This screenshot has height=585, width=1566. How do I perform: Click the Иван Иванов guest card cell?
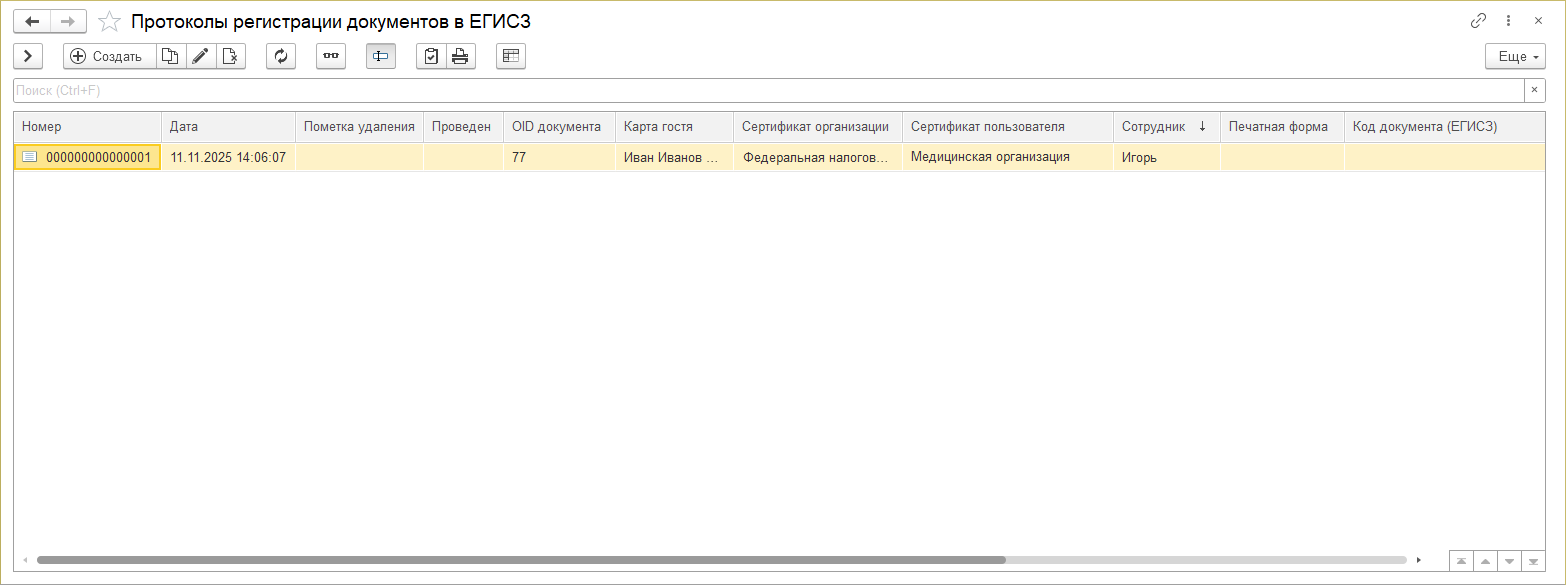(674, 157)
